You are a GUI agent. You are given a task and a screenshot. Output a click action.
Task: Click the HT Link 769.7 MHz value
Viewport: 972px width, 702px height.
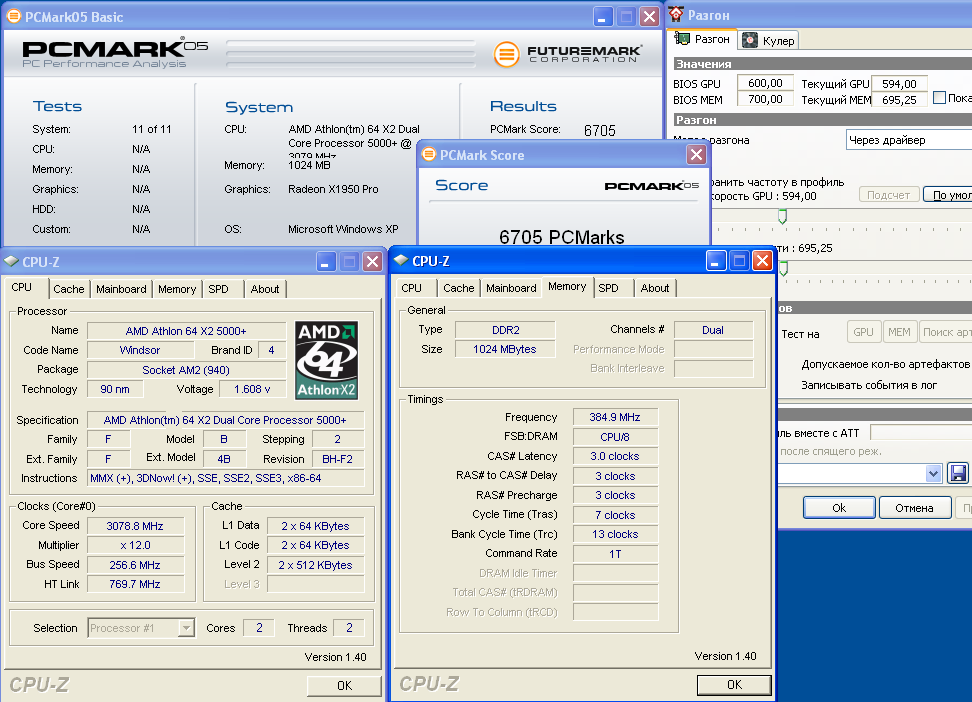(x=135, y=584)
